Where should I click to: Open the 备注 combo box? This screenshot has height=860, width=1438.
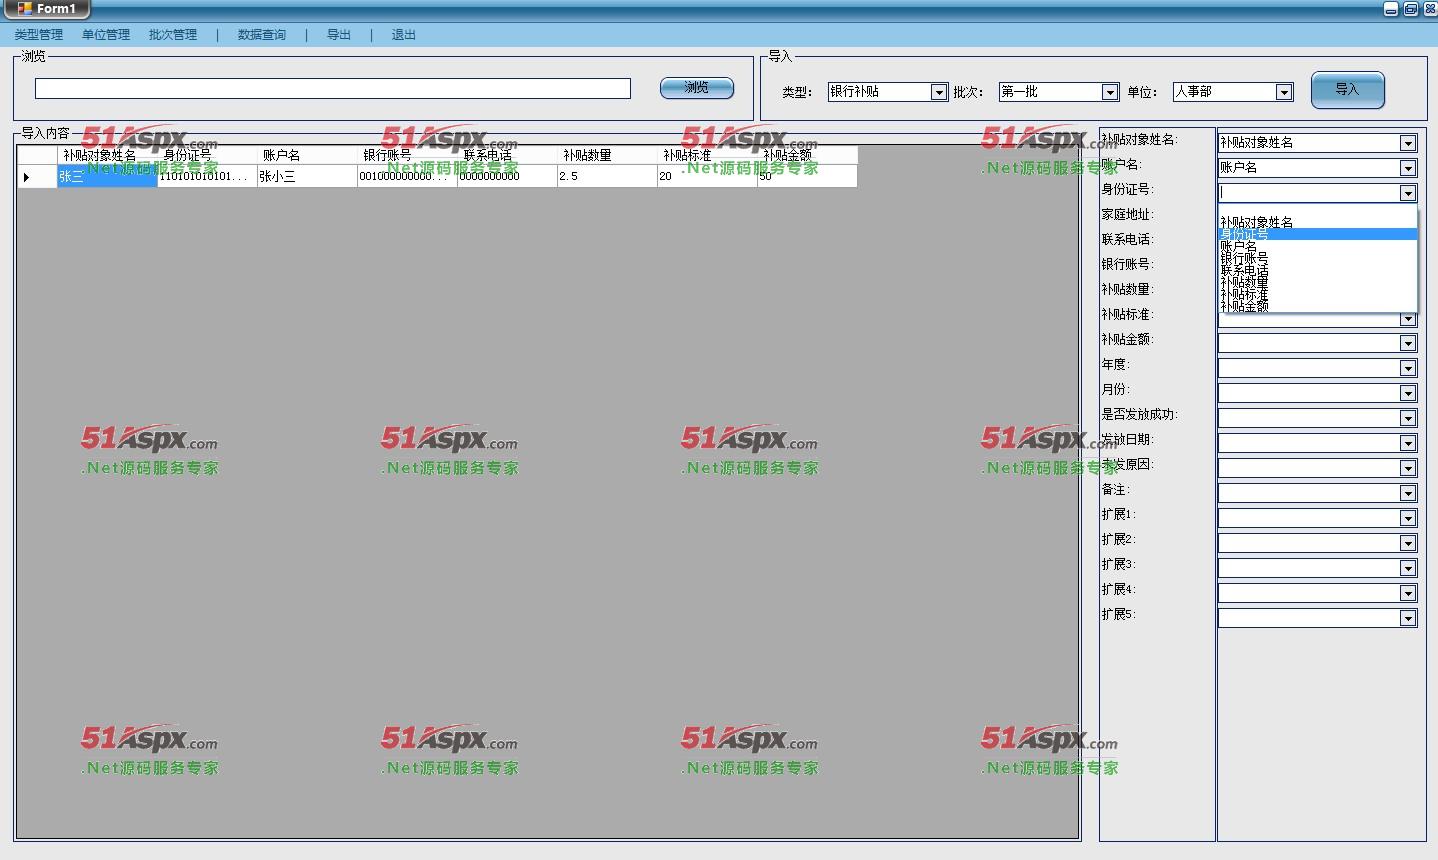[1408, 493]
